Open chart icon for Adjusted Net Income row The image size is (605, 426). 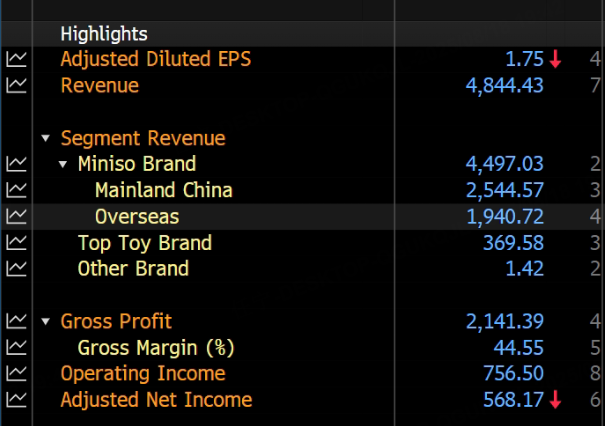pyautogui.click(x=16, y=400)
